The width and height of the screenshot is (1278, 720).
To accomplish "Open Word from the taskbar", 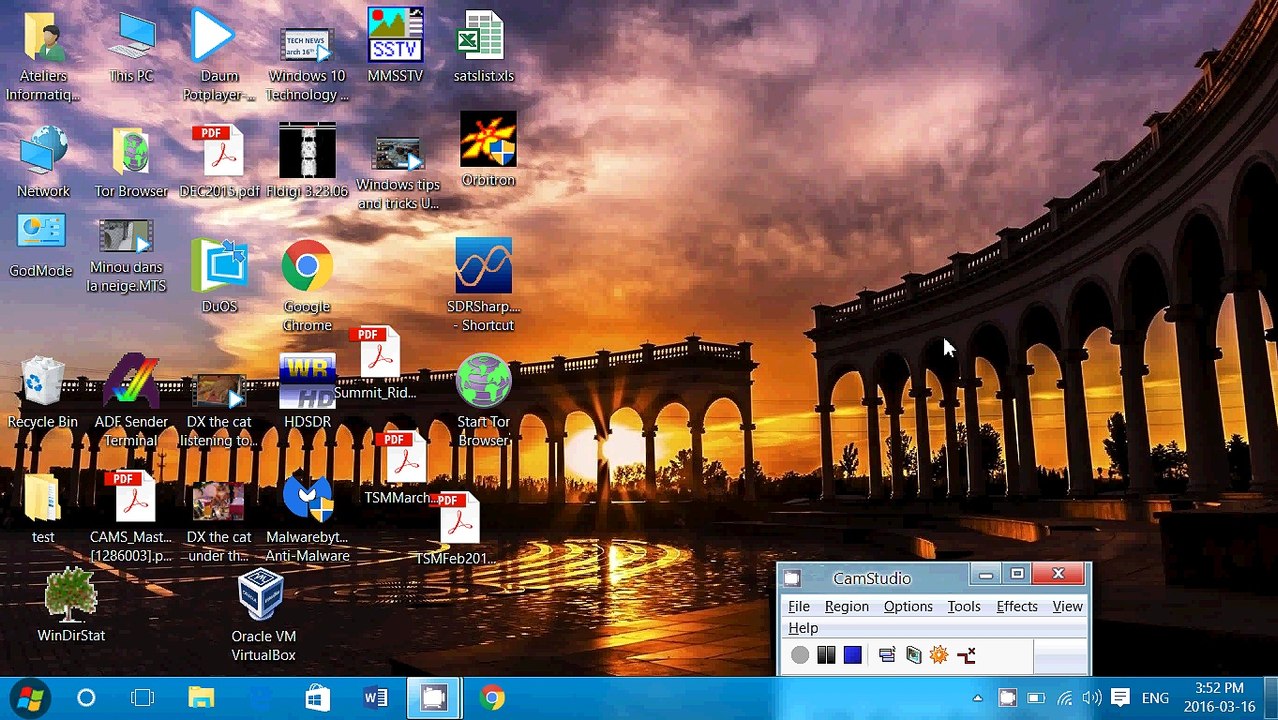I will point(376,698).
